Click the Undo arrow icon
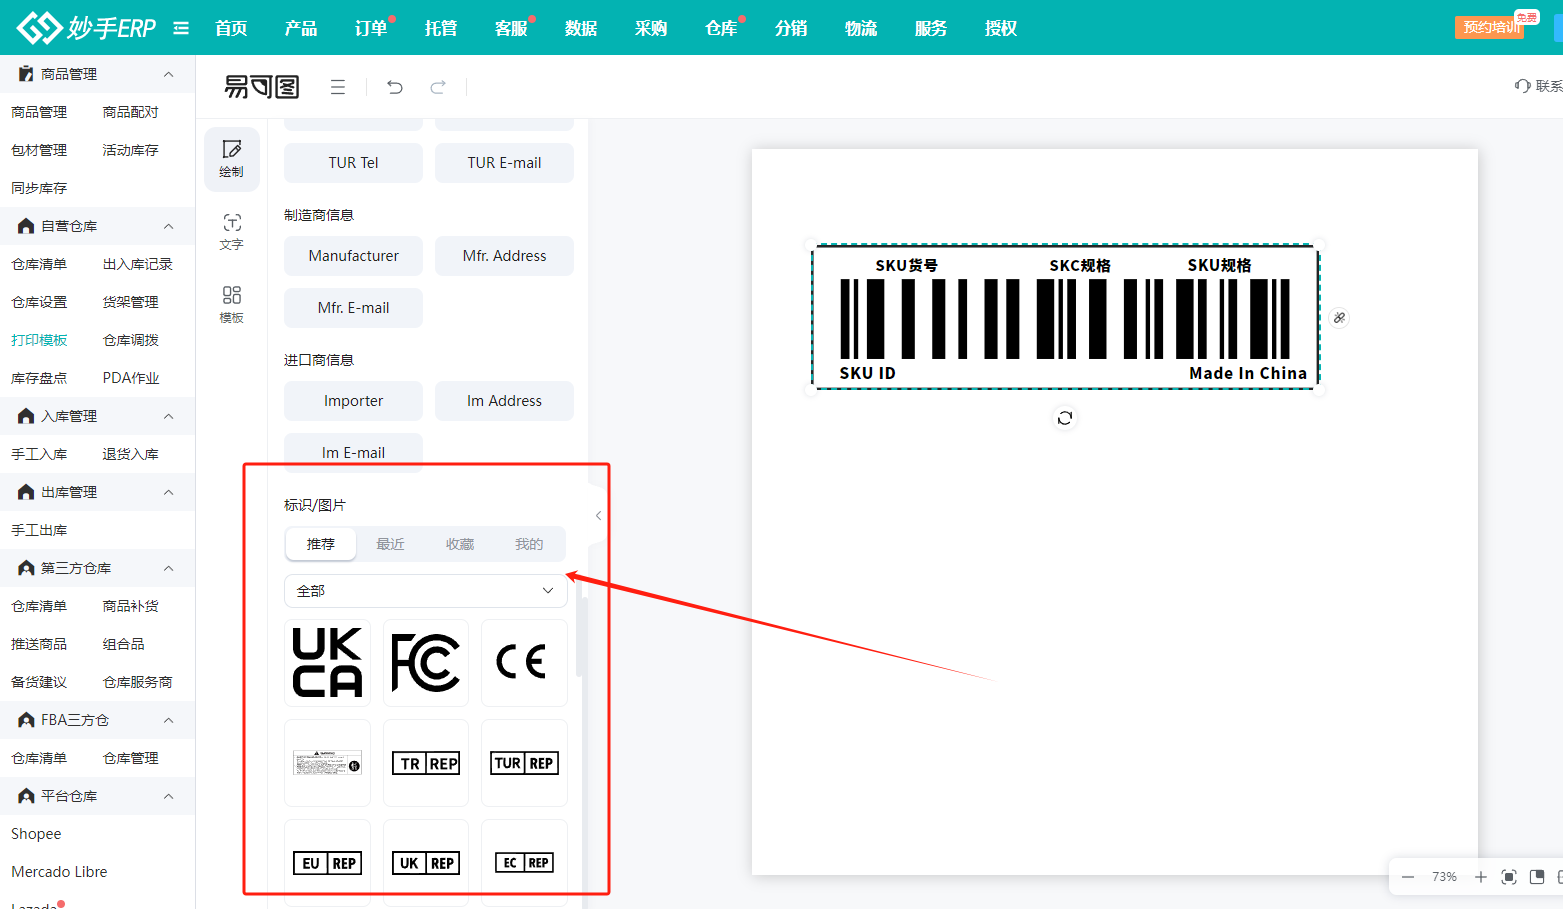Screen dimensions: 1563x909 coord(394,87)
